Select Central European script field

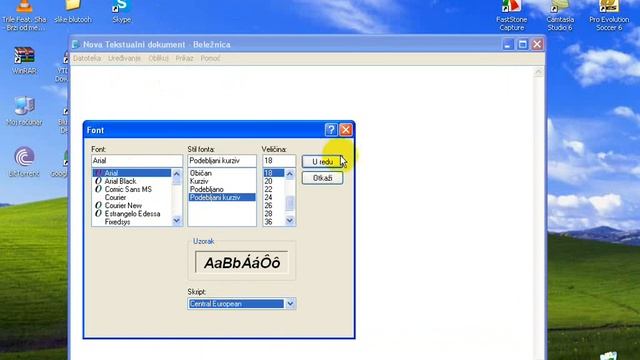click(236, 304)
